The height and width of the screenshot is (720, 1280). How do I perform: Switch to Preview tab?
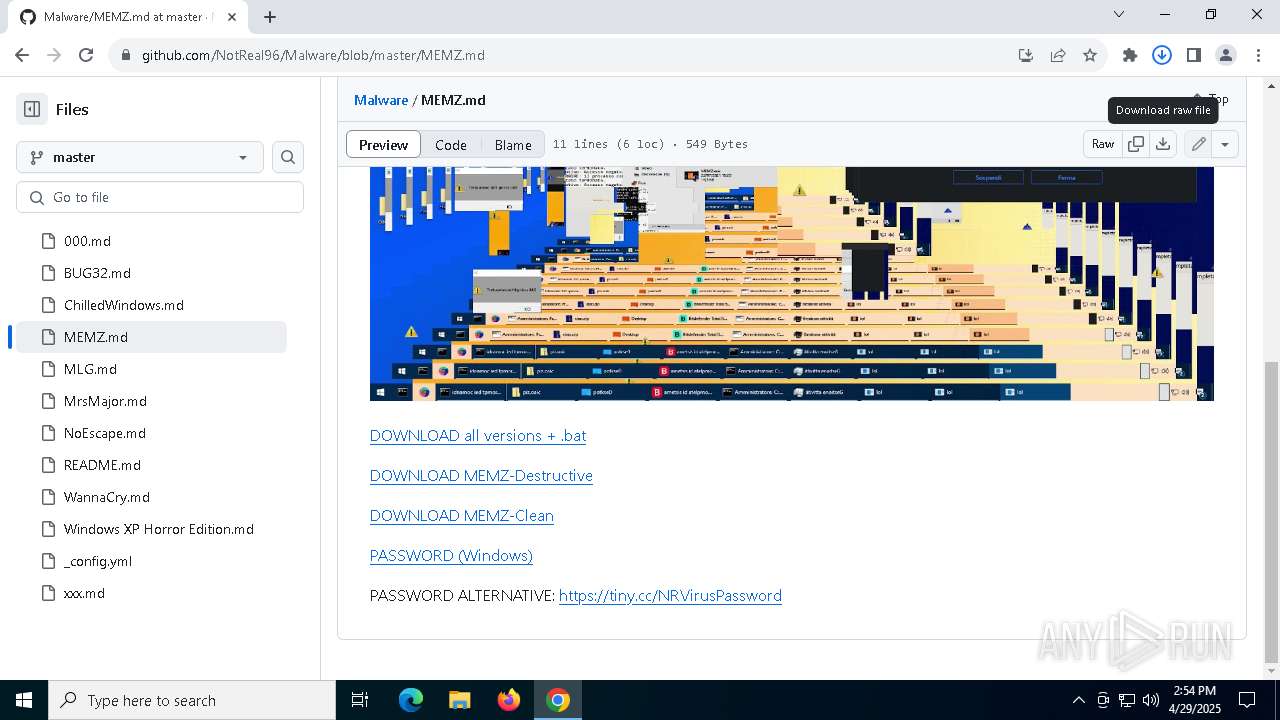pyautogui.click(x=383, y=144)
